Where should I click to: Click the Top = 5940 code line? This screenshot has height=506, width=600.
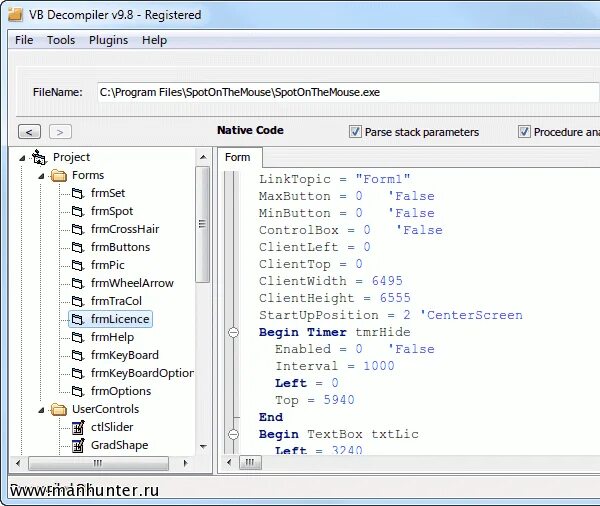click(x=315, y=400)
